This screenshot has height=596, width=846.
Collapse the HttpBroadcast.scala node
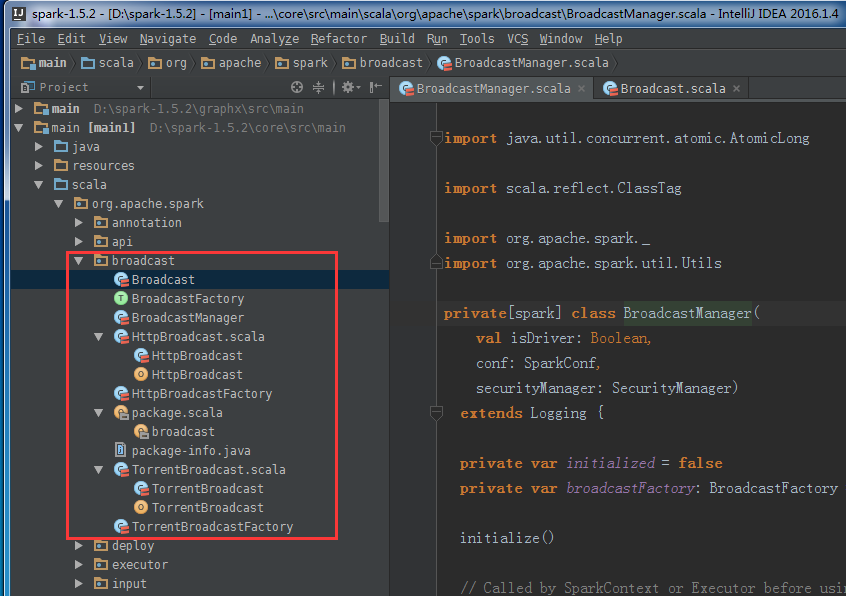pyautogui.click(x=99, y=337)
